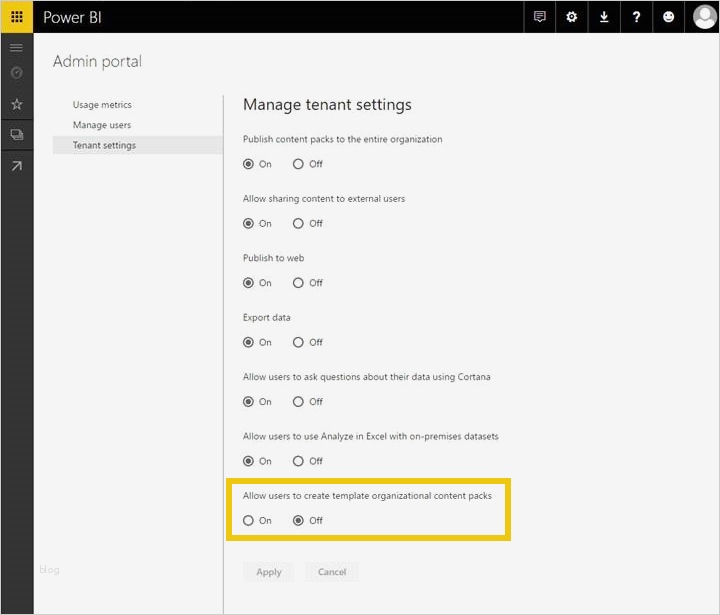The width and height of the screenshot is (720, 615).
Task: Turn off Export data
Action: 298,342
